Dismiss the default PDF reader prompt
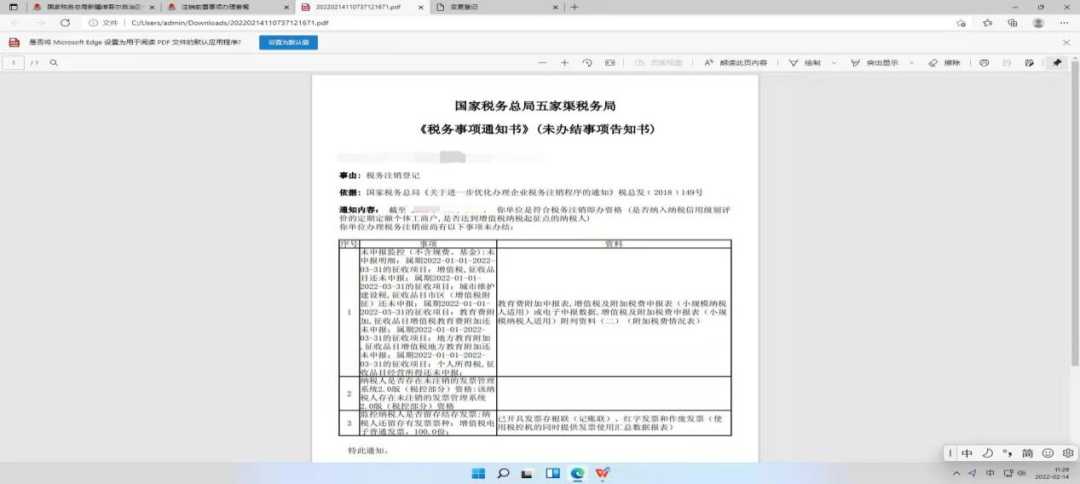 click(x=1066, y=42)
